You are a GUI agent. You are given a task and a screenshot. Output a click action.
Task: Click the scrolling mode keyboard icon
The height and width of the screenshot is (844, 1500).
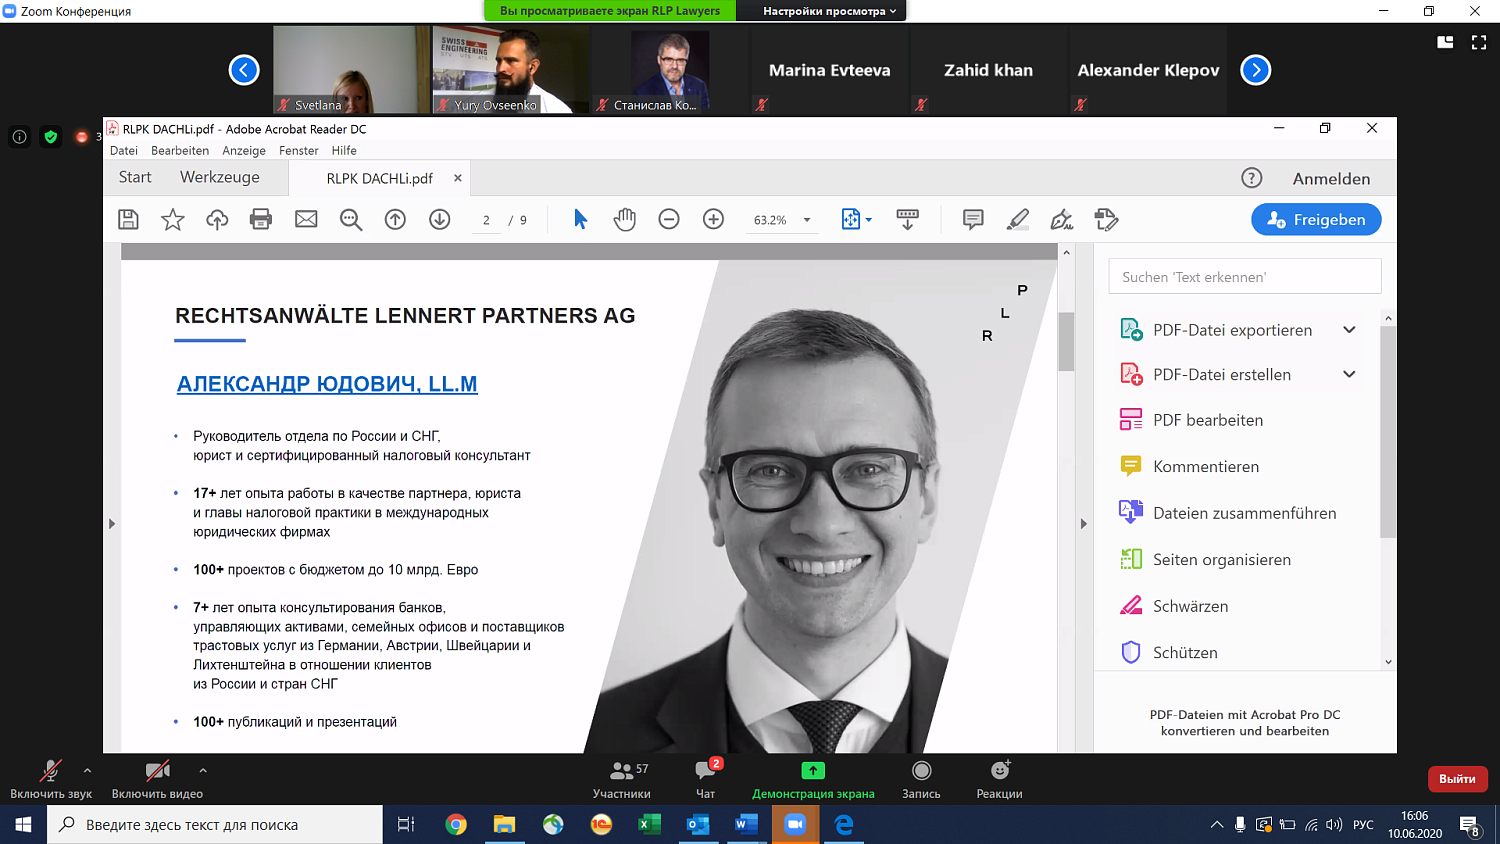pos(908,220)
